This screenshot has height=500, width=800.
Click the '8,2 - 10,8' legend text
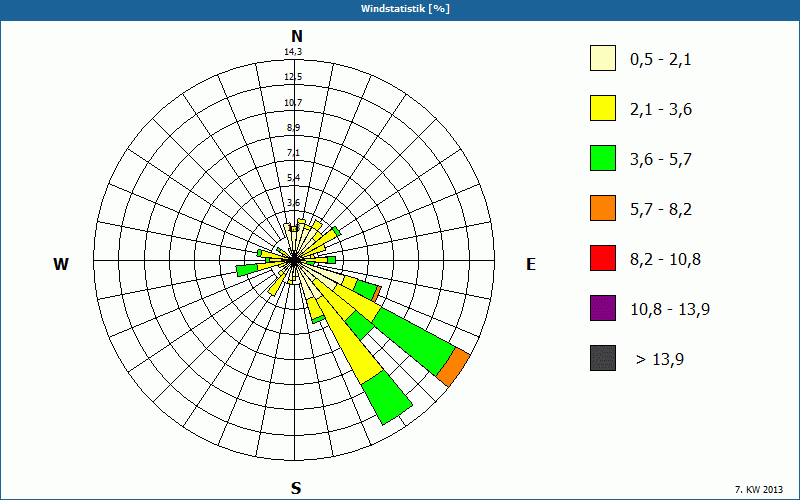point(665,260)
